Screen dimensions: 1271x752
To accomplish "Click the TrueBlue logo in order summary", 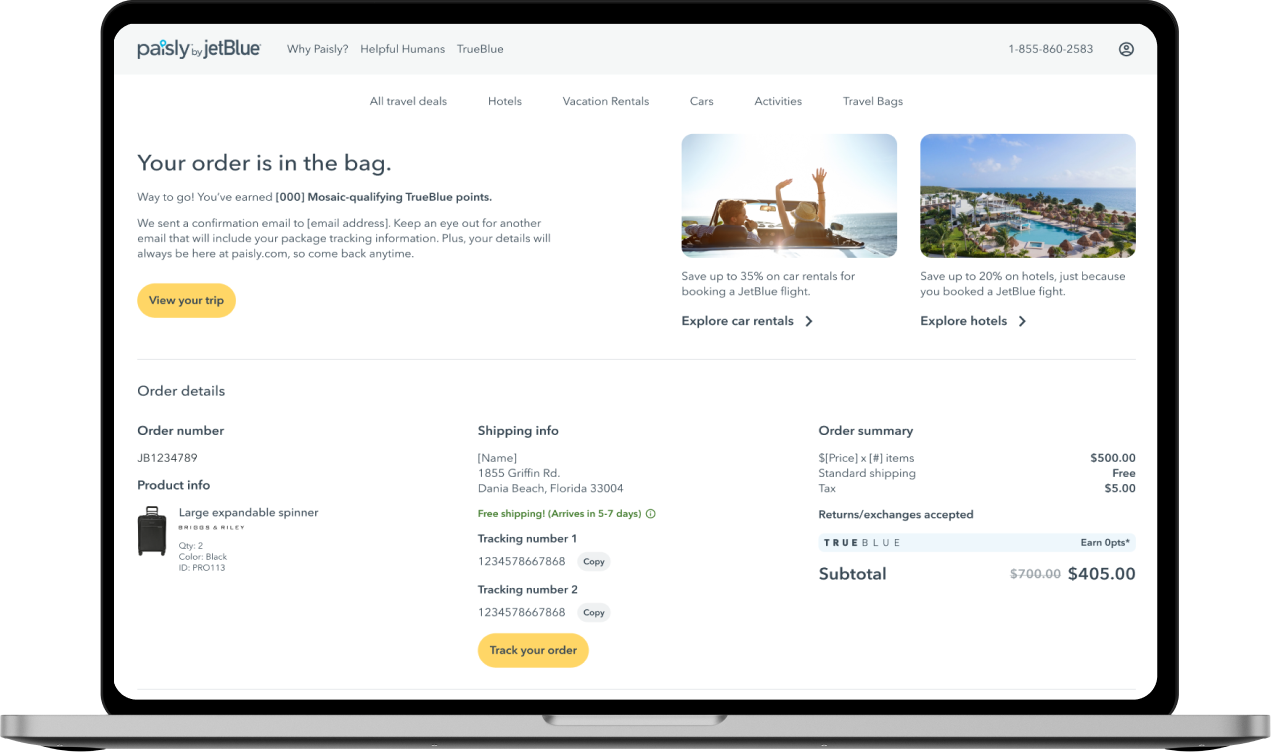I will coord(862,543).
